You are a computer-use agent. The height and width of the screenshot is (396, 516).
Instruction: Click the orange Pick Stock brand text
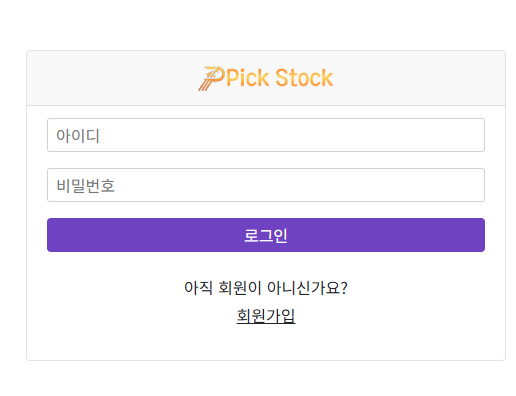(279, 78)
